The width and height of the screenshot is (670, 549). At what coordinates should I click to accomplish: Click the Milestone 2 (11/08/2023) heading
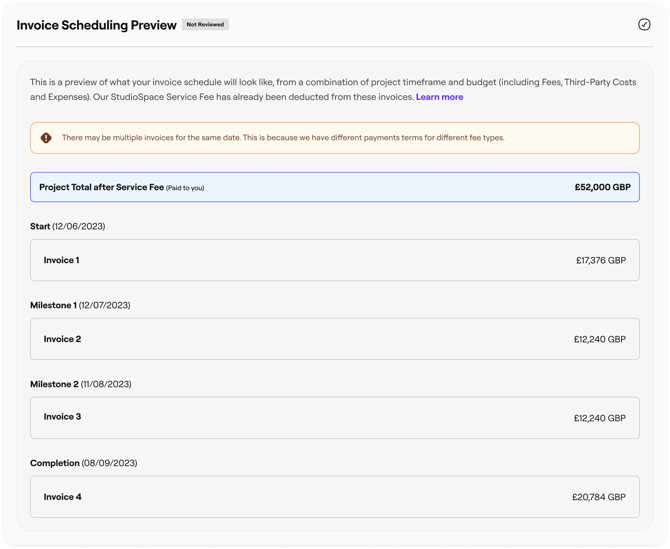pos(81,384)
